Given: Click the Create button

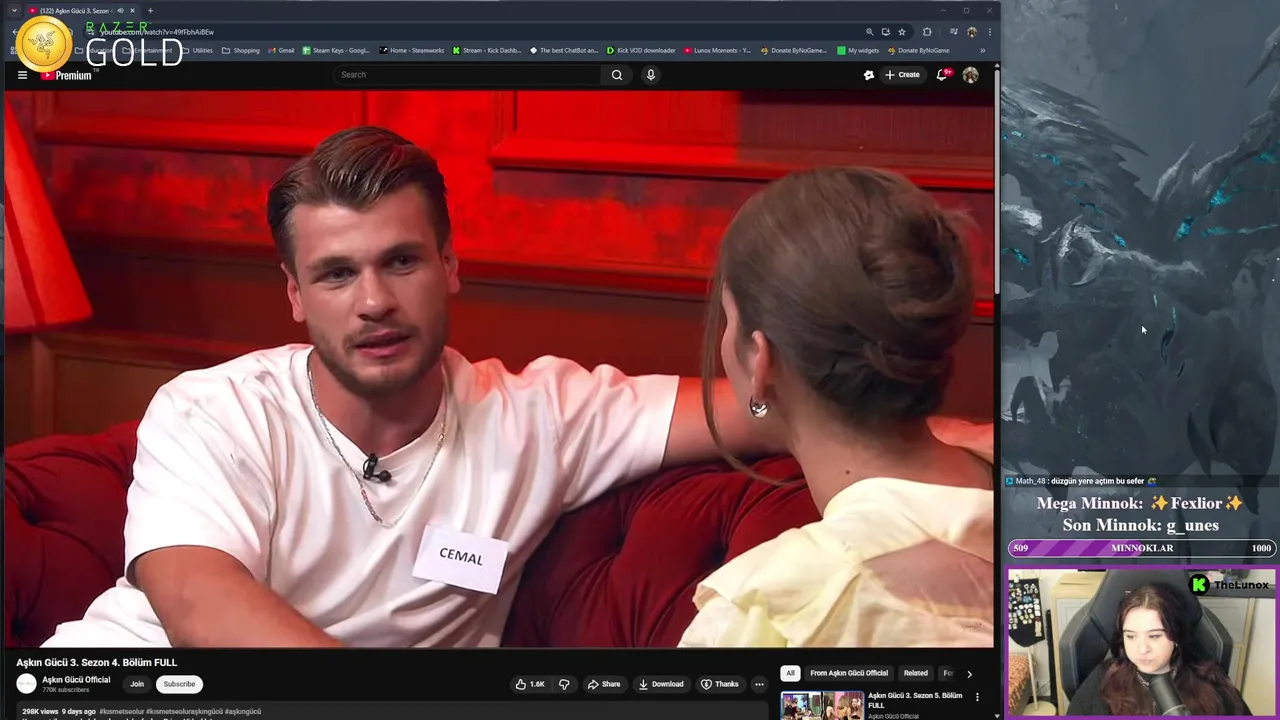Looking at the screenshot, I should pos(902,75).
